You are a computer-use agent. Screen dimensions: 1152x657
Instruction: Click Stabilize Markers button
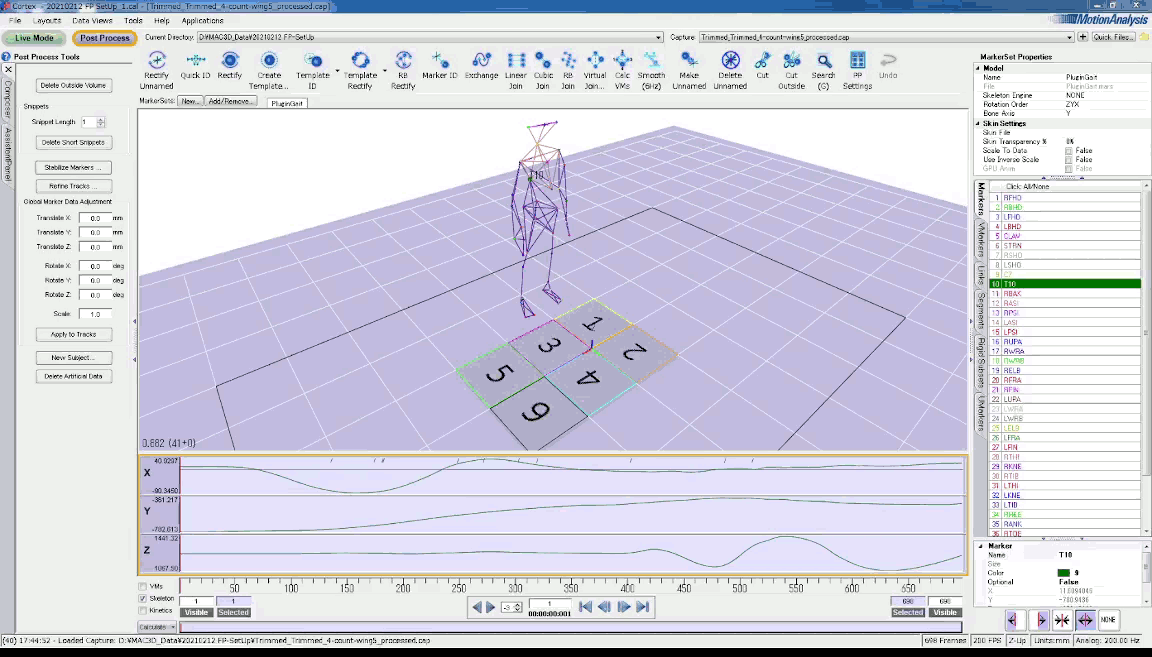(x=73, y=168)
